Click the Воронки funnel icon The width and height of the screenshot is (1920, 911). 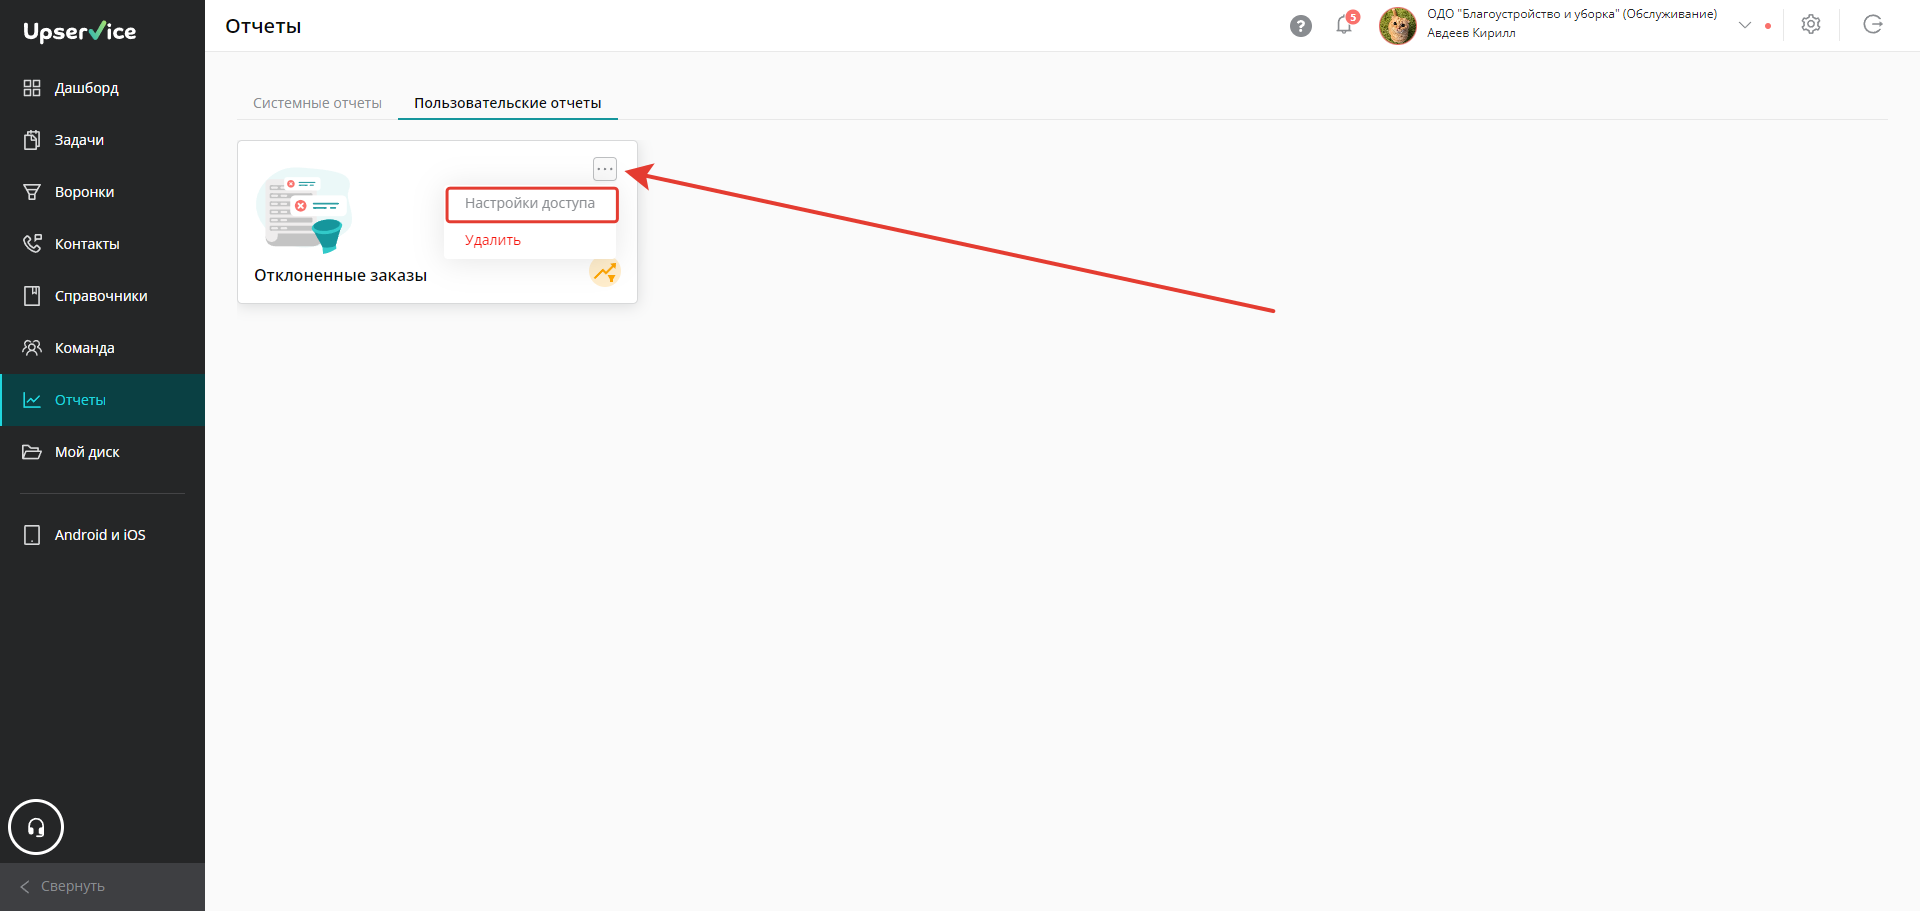point(32,192)
